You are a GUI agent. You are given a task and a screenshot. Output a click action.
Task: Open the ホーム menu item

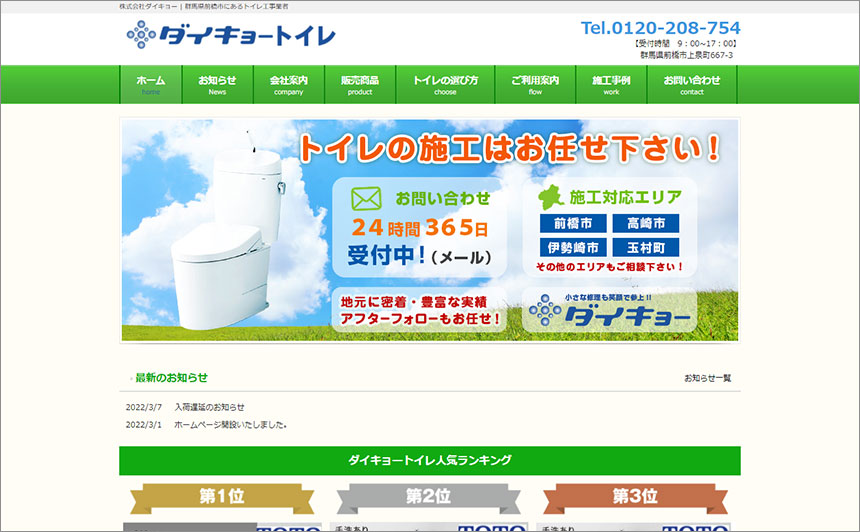tap(151, 84)
